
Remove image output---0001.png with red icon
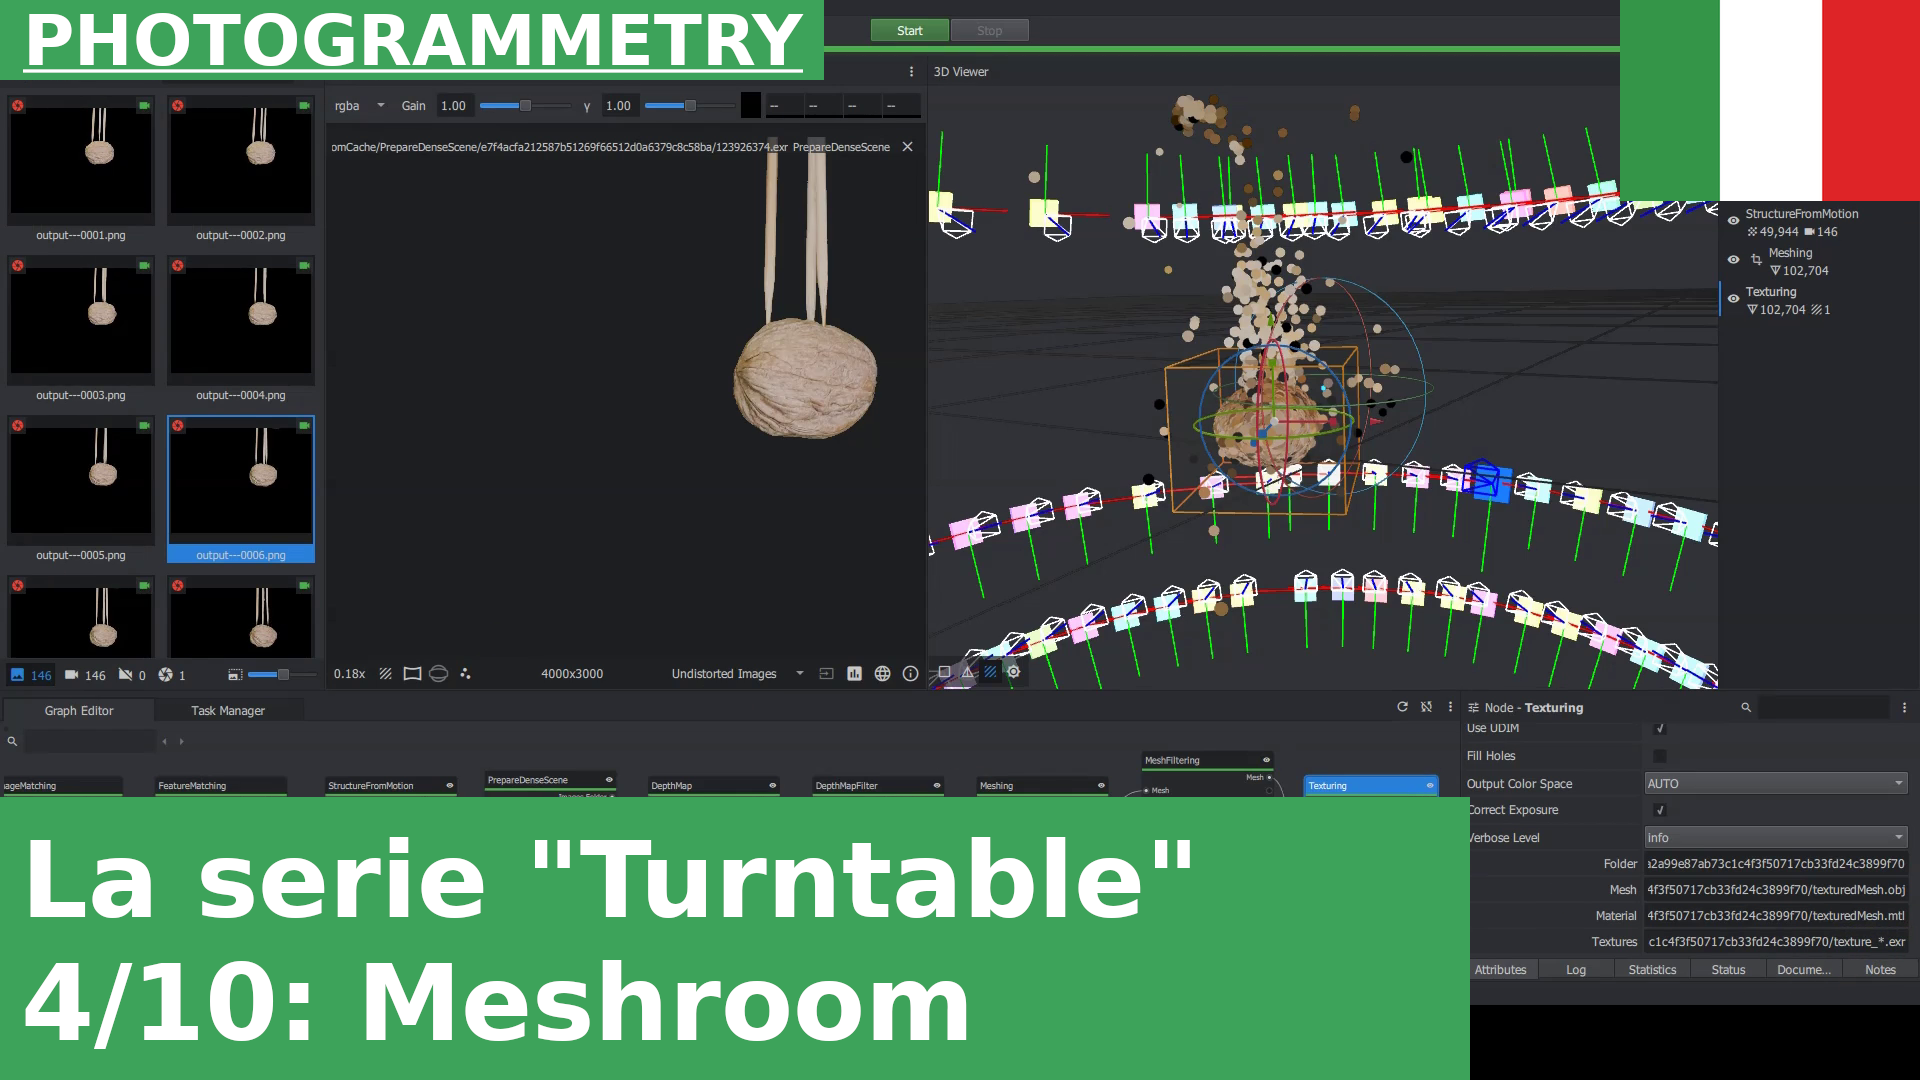click(x=18, y=105)
